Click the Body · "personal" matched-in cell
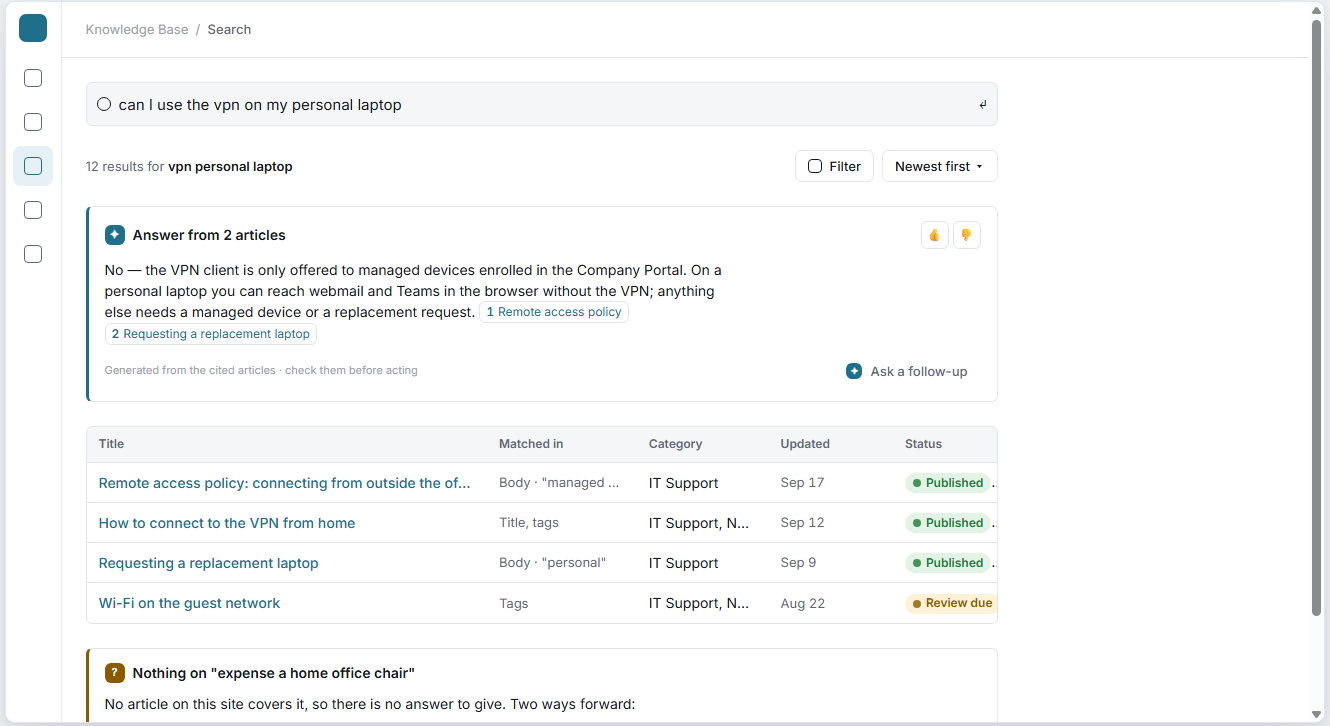This screenshot has height=726, width=1330. [x=553, y=563]
